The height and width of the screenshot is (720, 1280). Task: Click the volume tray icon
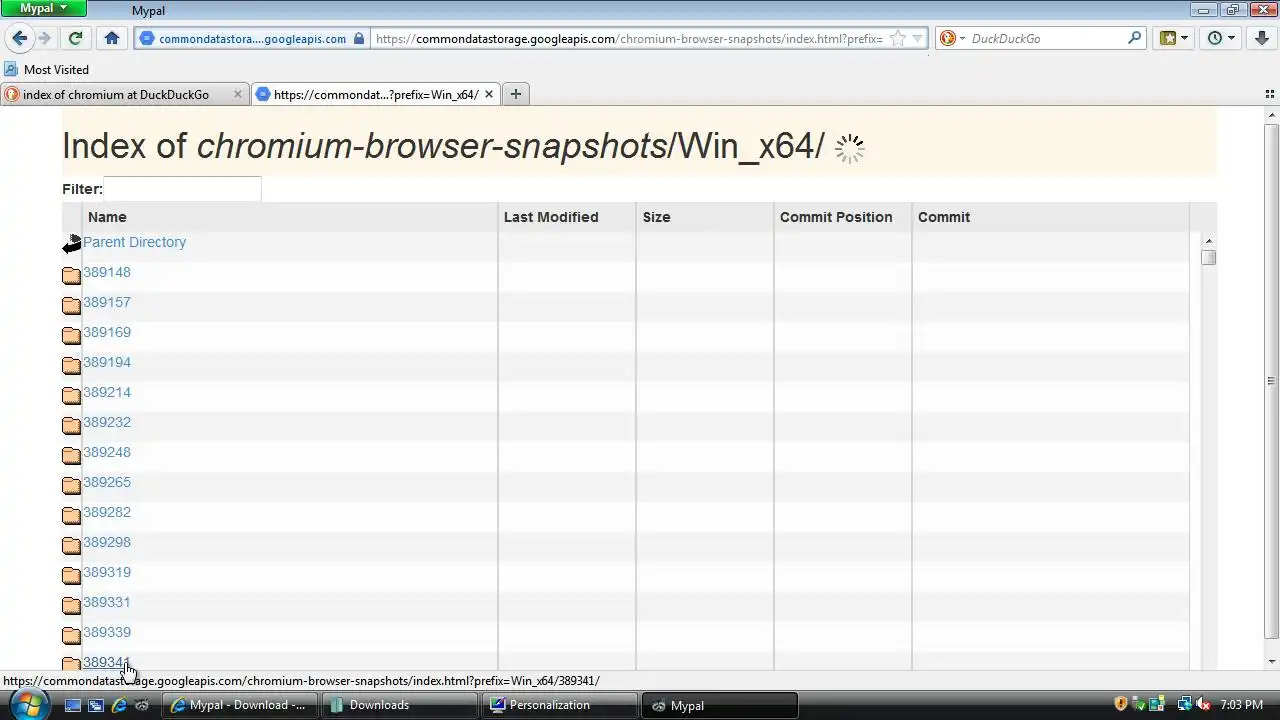(1203, 705)
